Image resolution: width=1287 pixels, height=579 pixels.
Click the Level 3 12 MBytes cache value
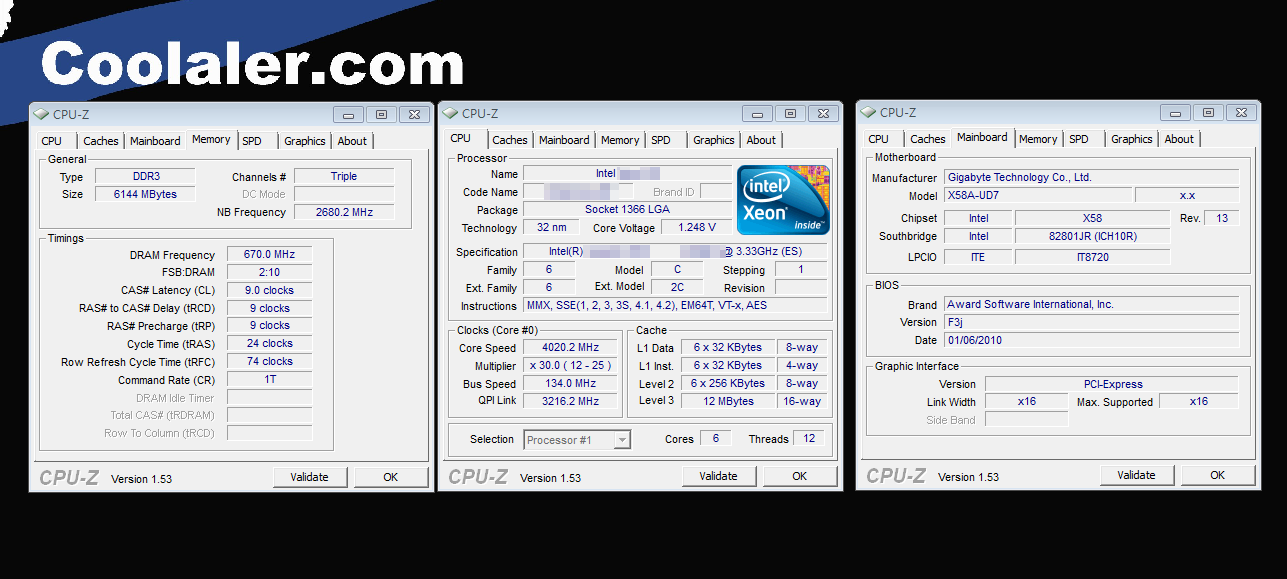coord(728,401)
